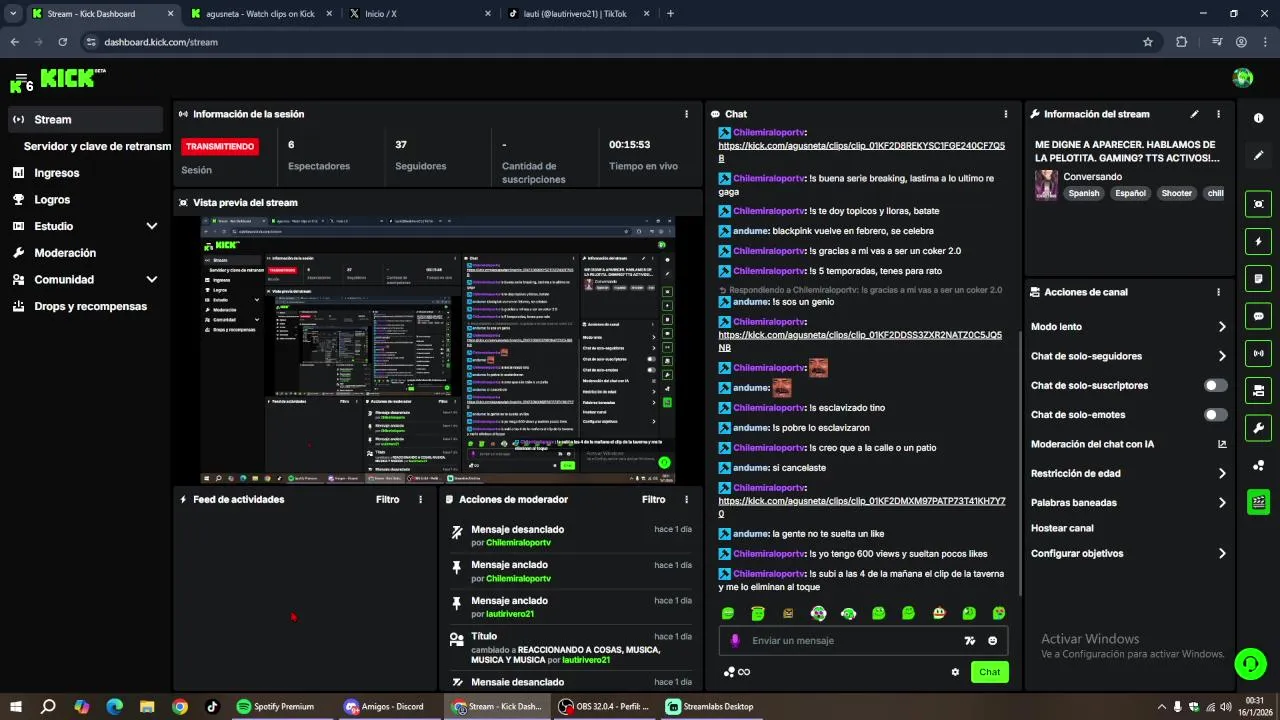The width and height of the screenshot is (1280, 720).
Task: Click lautirivero21 in the Título moderator action
Action: click(598, 660)
